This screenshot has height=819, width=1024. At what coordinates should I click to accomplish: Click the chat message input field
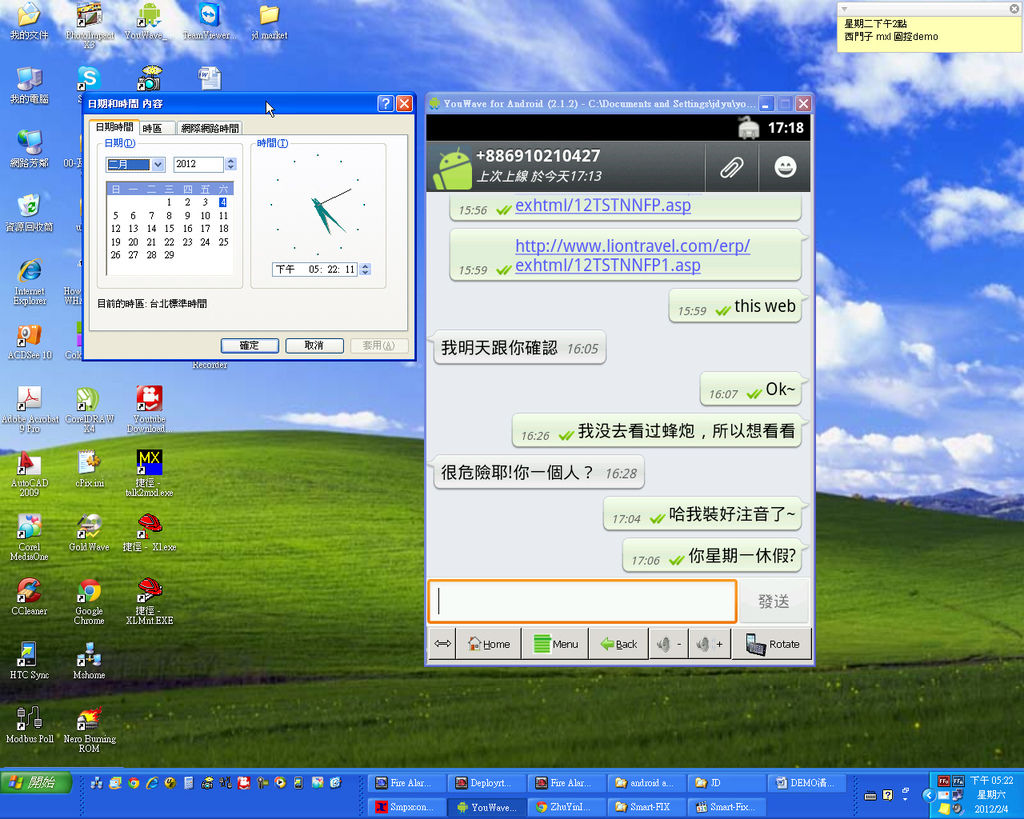583,601
